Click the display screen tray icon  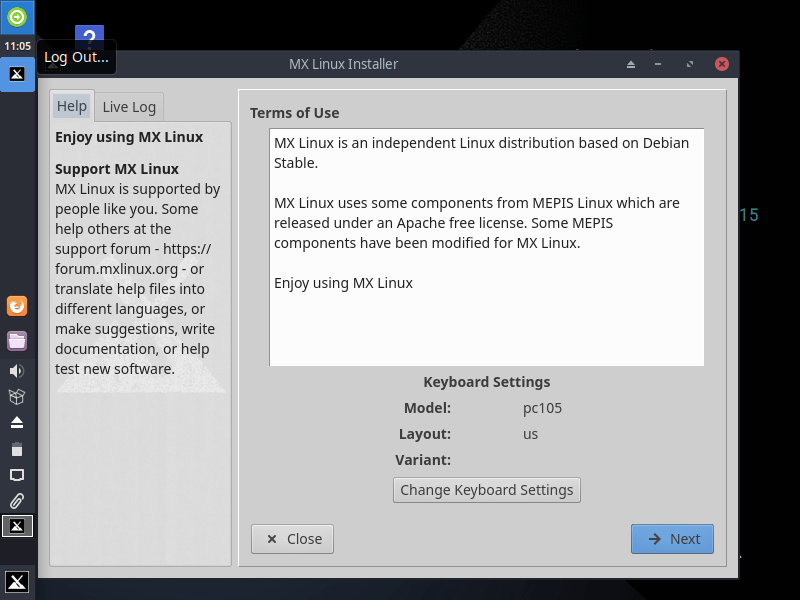pyautogui.click(x=17, y=475)
